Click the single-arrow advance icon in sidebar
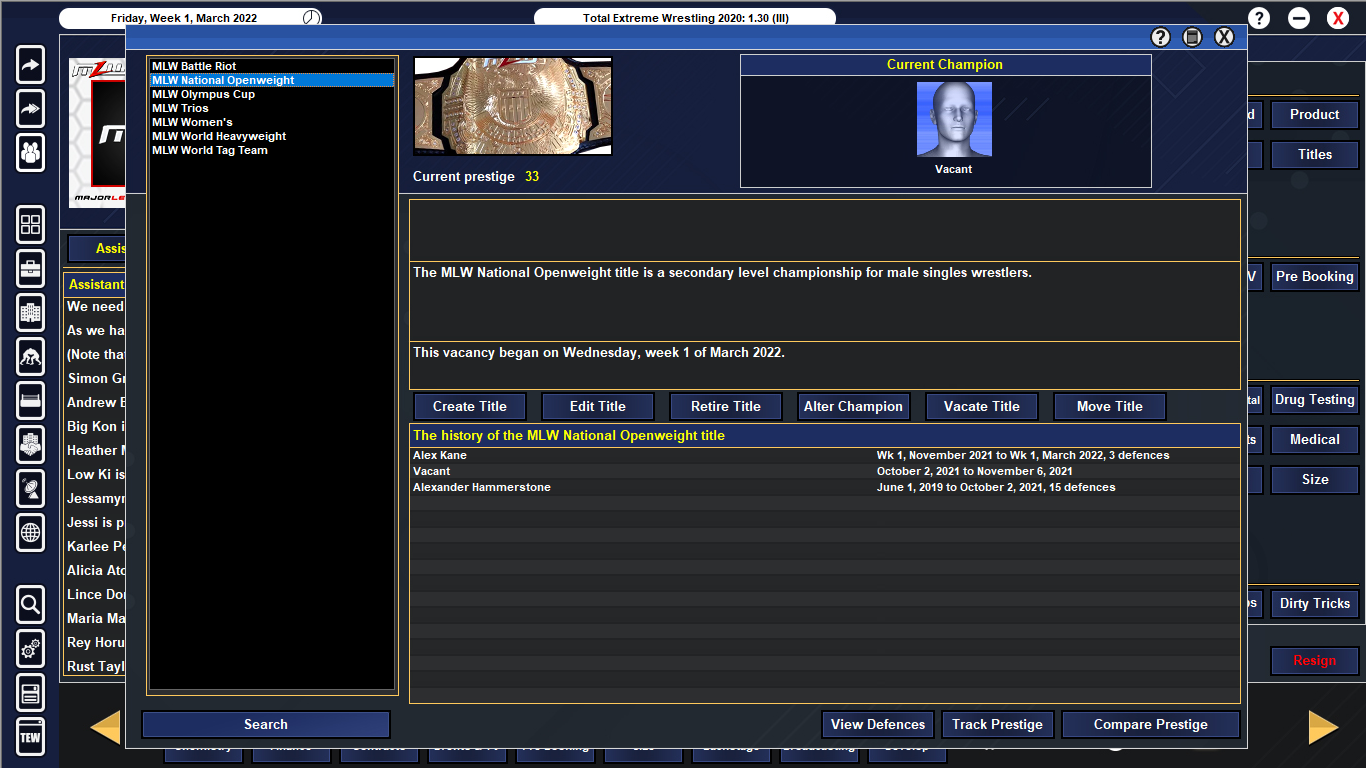Viewport: 1366px width, 768px height. tap(31, 65)
